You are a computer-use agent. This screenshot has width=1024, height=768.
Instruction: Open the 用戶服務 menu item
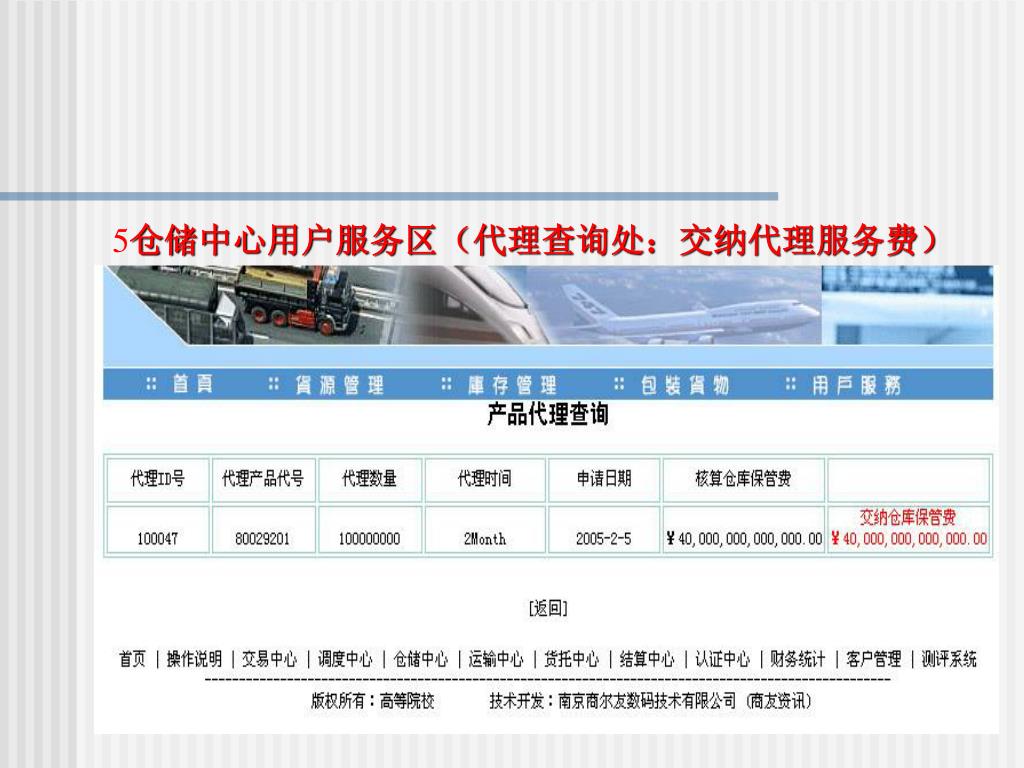[856, 385]
